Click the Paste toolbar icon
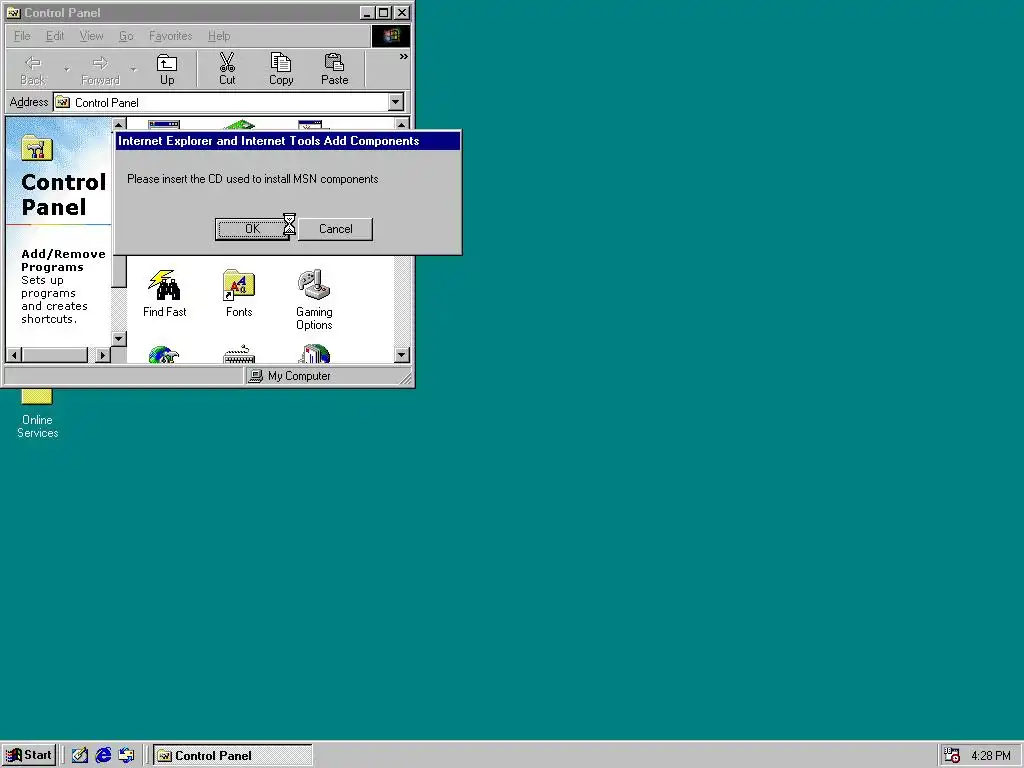The width and height of the screenshot is (1024, 768). click(334, 69)
